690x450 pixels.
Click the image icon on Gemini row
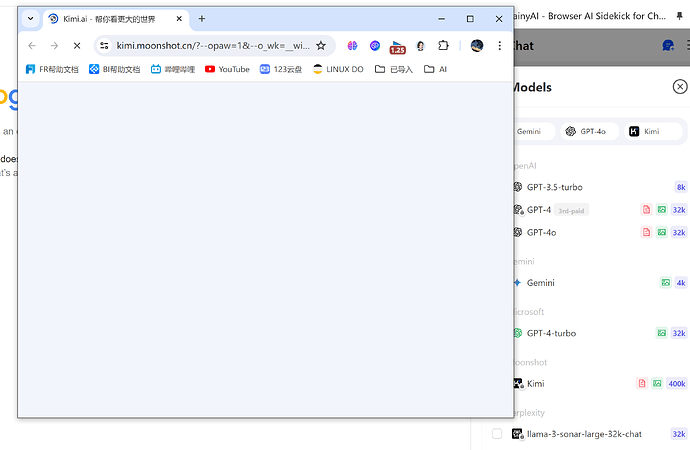[x=666, y=282]
